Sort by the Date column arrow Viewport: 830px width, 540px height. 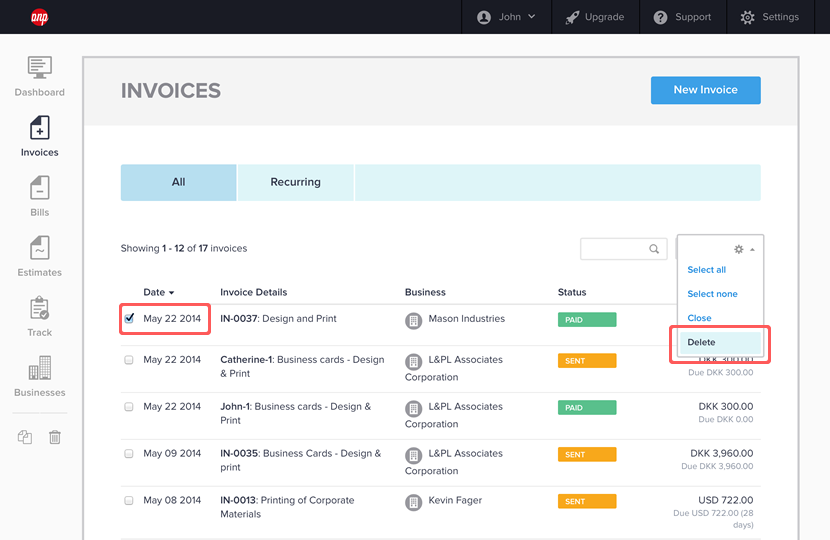171,293
